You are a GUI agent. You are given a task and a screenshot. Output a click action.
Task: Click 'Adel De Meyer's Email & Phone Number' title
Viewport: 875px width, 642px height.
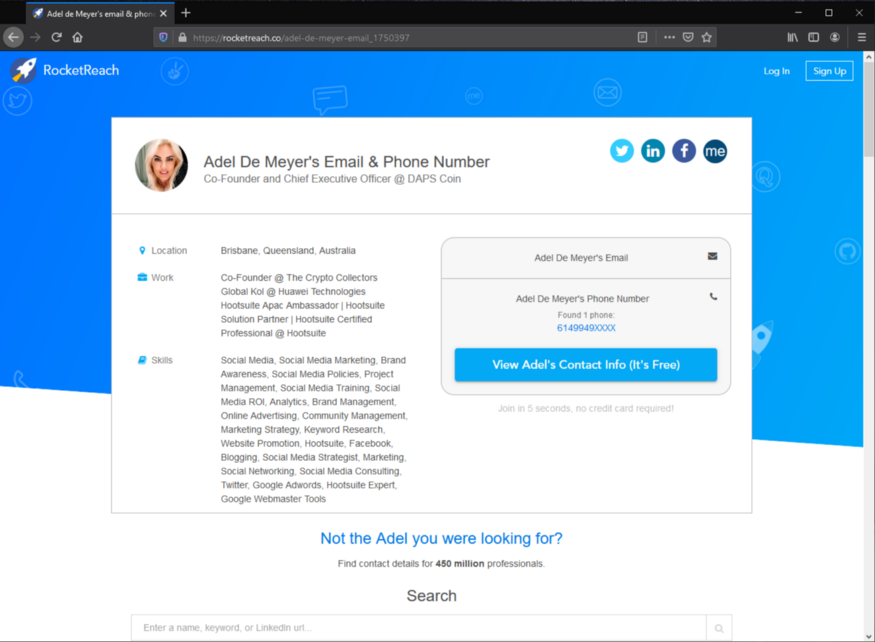click(x=347, y=162)
